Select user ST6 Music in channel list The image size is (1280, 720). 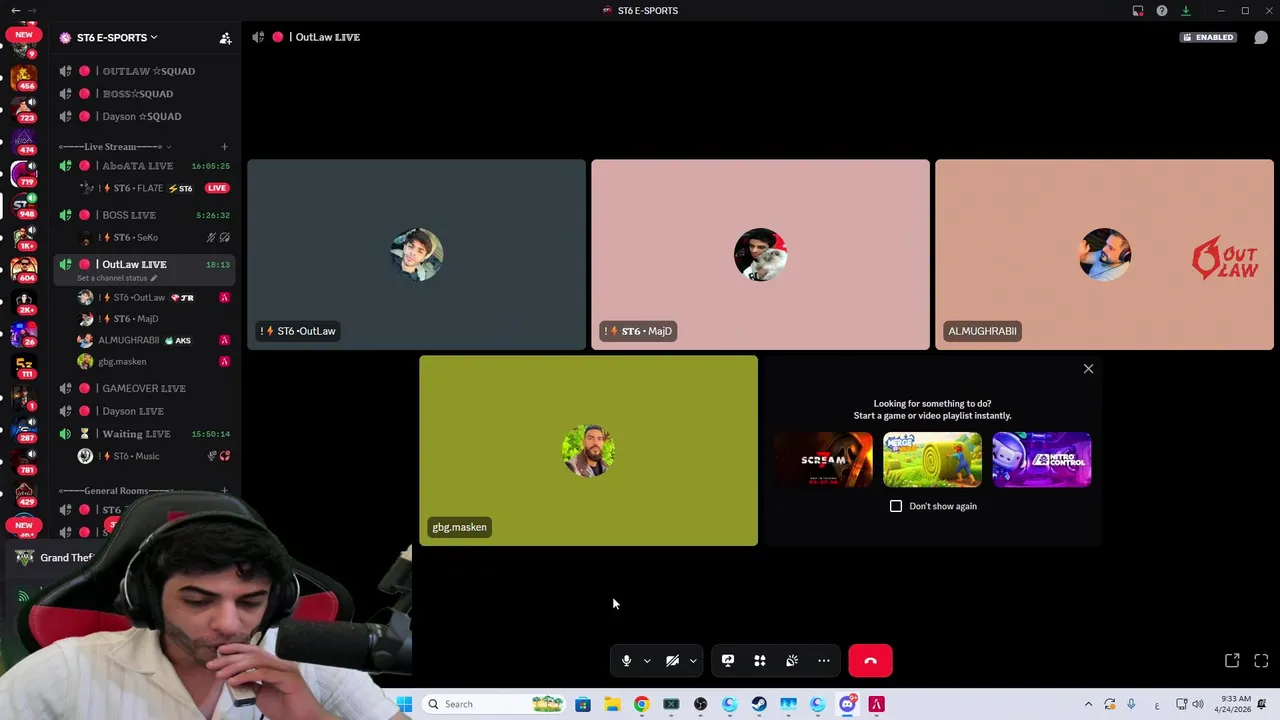(155, 456)
